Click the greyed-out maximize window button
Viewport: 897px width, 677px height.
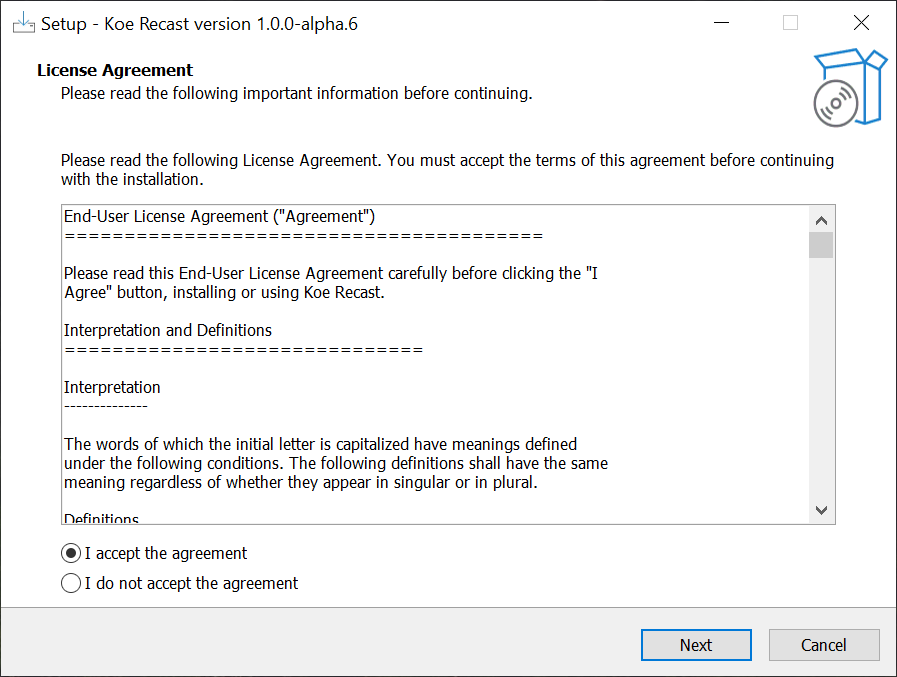click(x=791, y=23)
